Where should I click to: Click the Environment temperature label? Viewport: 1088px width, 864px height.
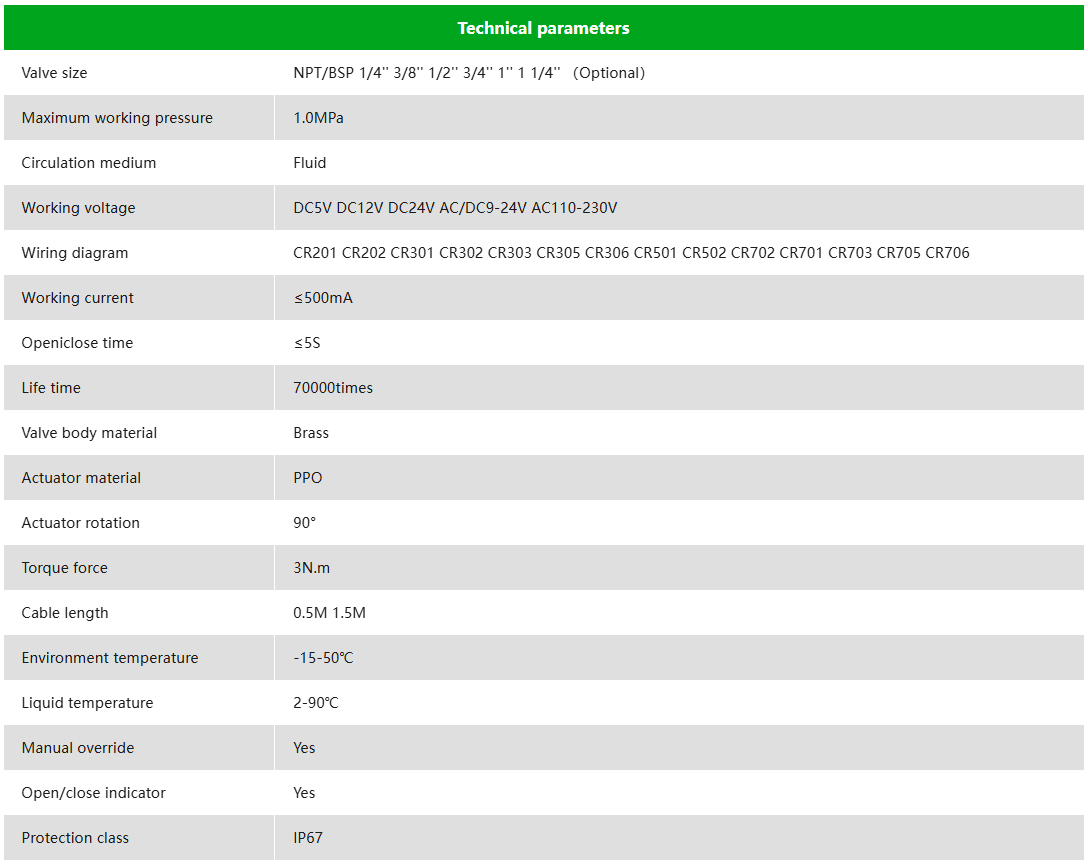(x=110, y=658)
